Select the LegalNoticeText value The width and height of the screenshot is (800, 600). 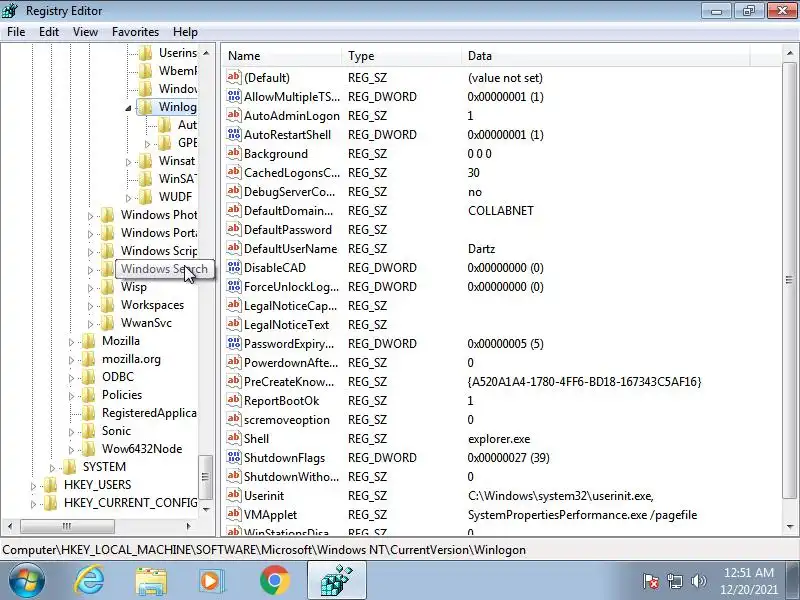click(x=286, y=324)
